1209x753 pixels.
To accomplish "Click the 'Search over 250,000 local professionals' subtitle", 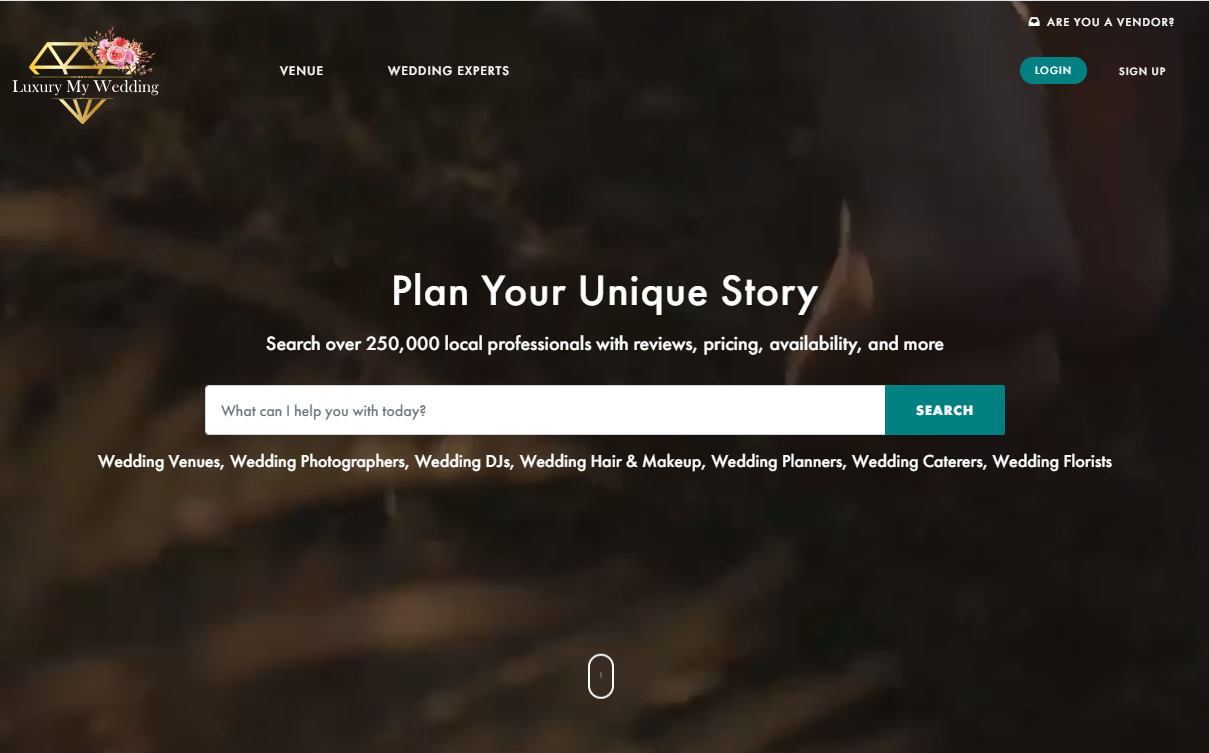I will [x=605, y=344].
